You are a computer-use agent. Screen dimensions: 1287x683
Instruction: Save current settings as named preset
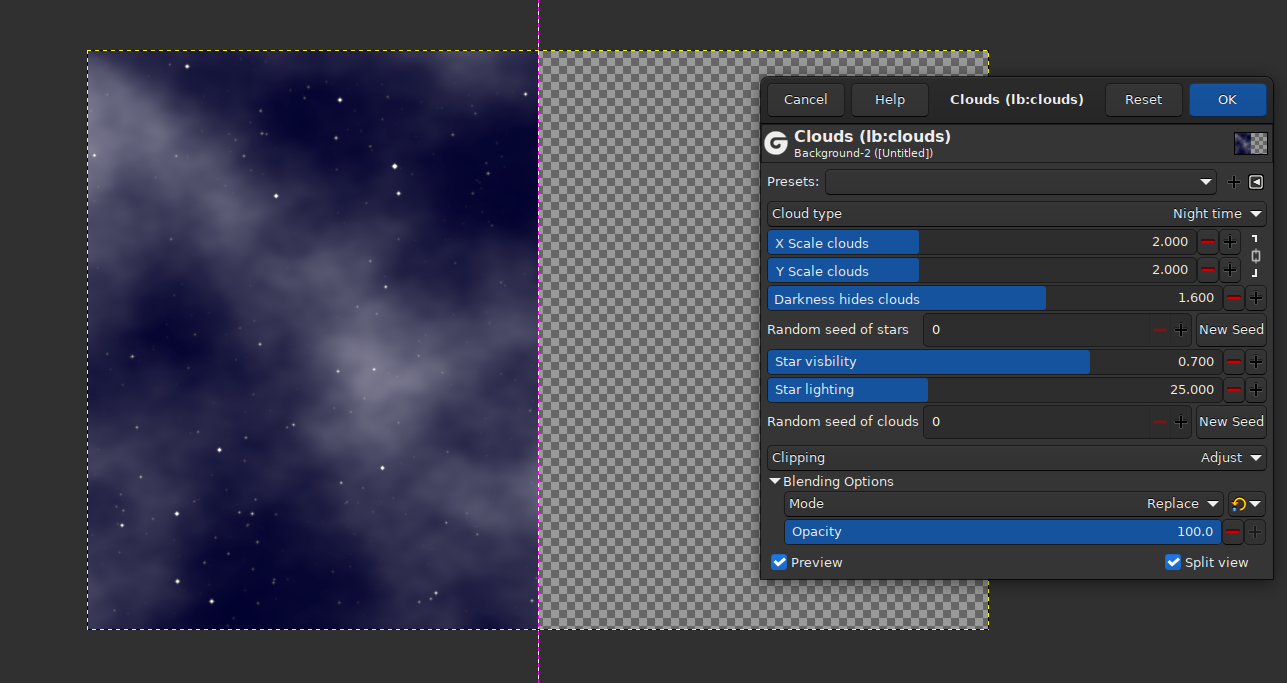pos(1233,182)
